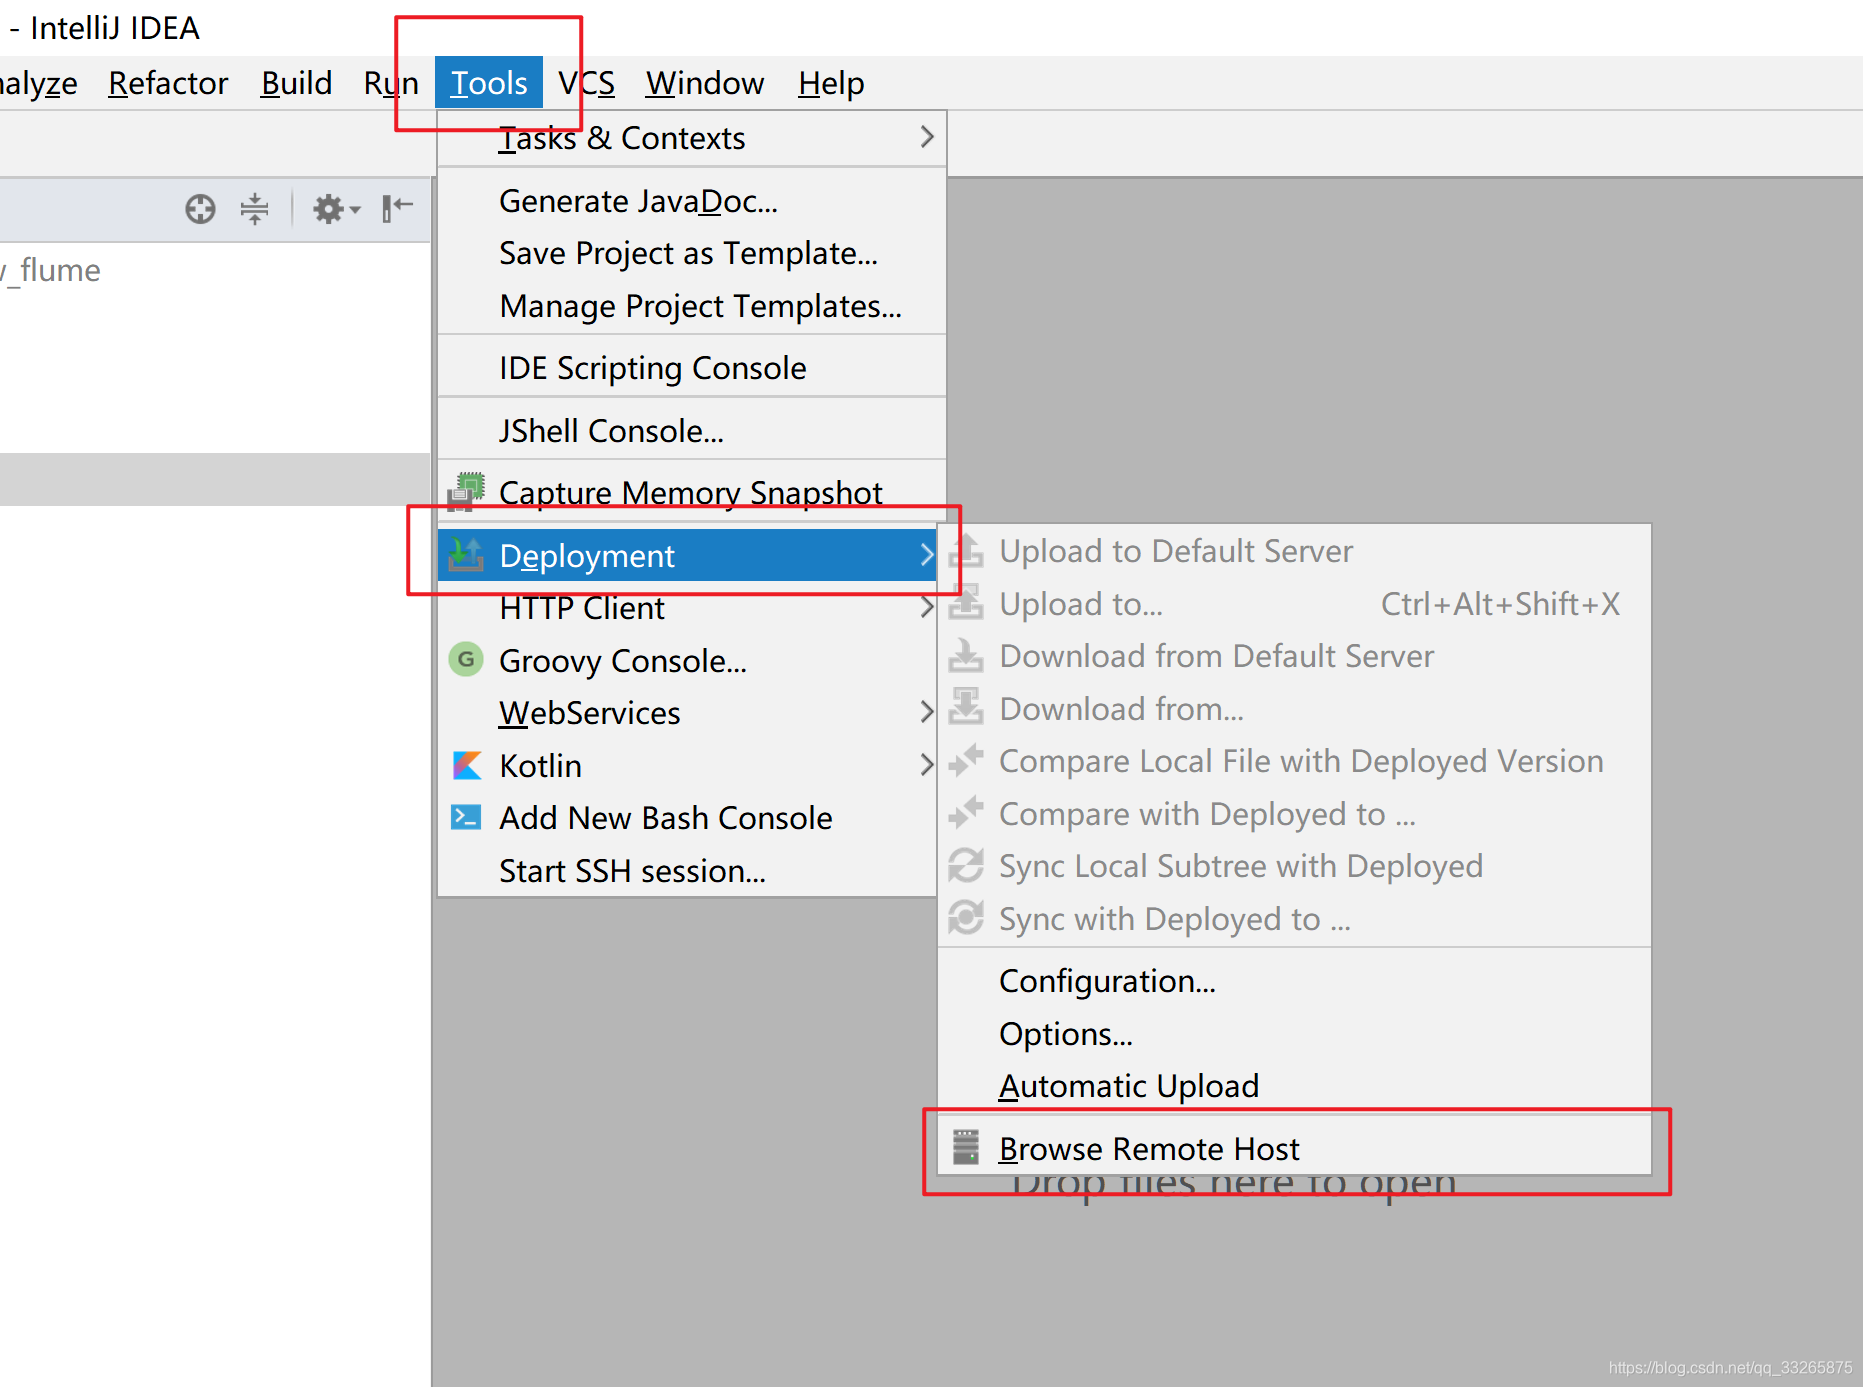Open Add New Bash Console terminal icon
This screenshot has height=1387, width=1863.
point(466,817)
